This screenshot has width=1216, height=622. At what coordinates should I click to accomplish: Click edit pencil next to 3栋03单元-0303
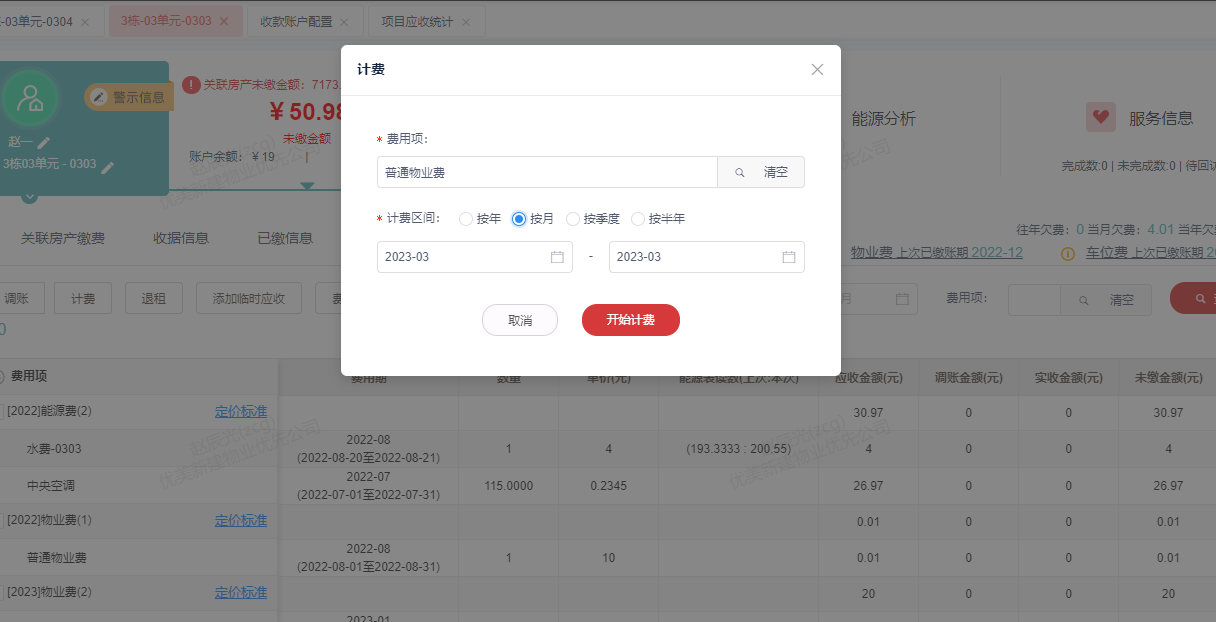[x=108, y=166]
